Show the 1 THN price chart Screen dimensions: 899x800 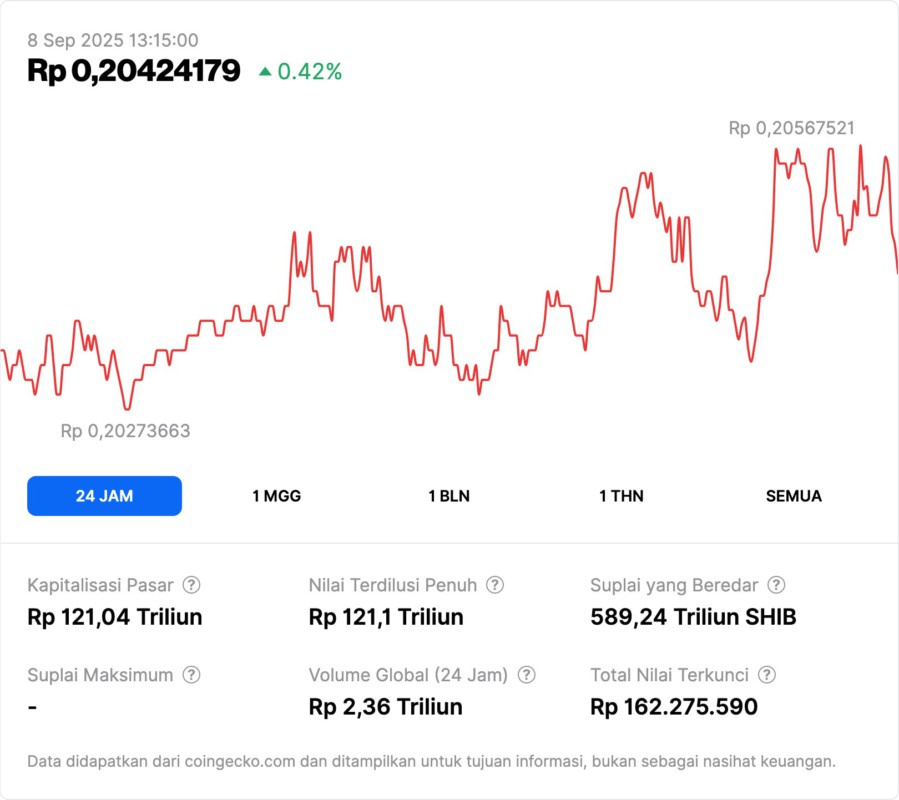(x=621, y=496)
